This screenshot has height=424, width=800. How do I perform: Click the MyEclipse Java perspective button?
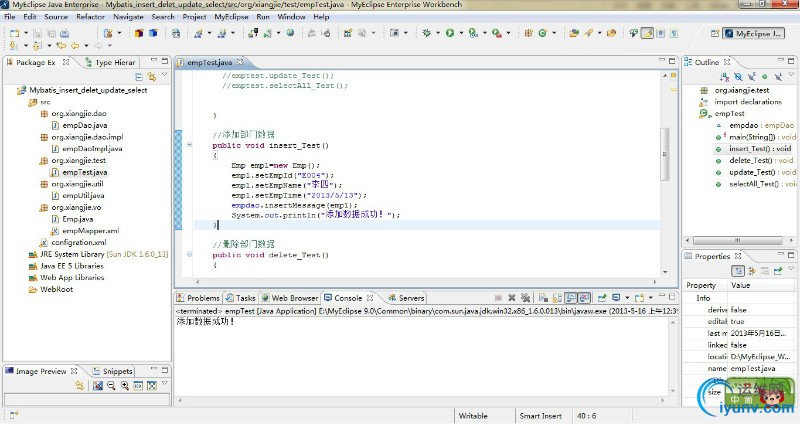(x=753, y=34)
